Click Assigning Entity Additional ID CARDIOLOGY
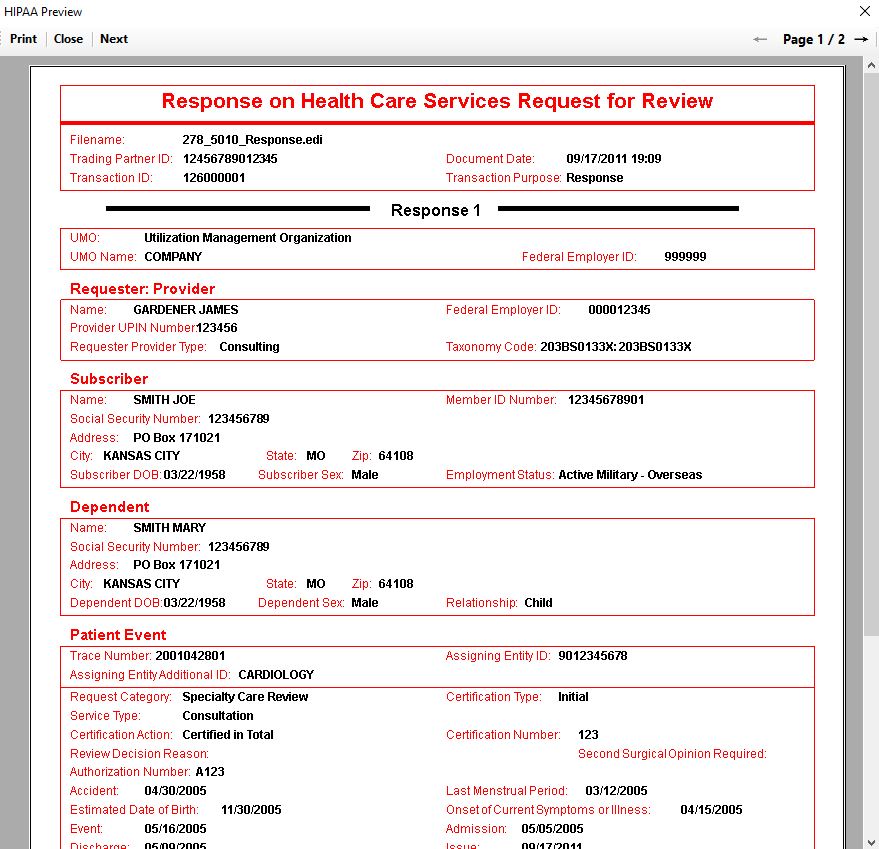 point(276,675)
